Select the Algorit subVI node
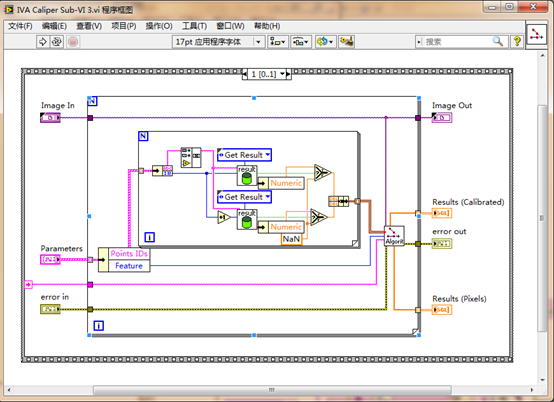This screenshot has width=554, height=402. tap(394, 236)
